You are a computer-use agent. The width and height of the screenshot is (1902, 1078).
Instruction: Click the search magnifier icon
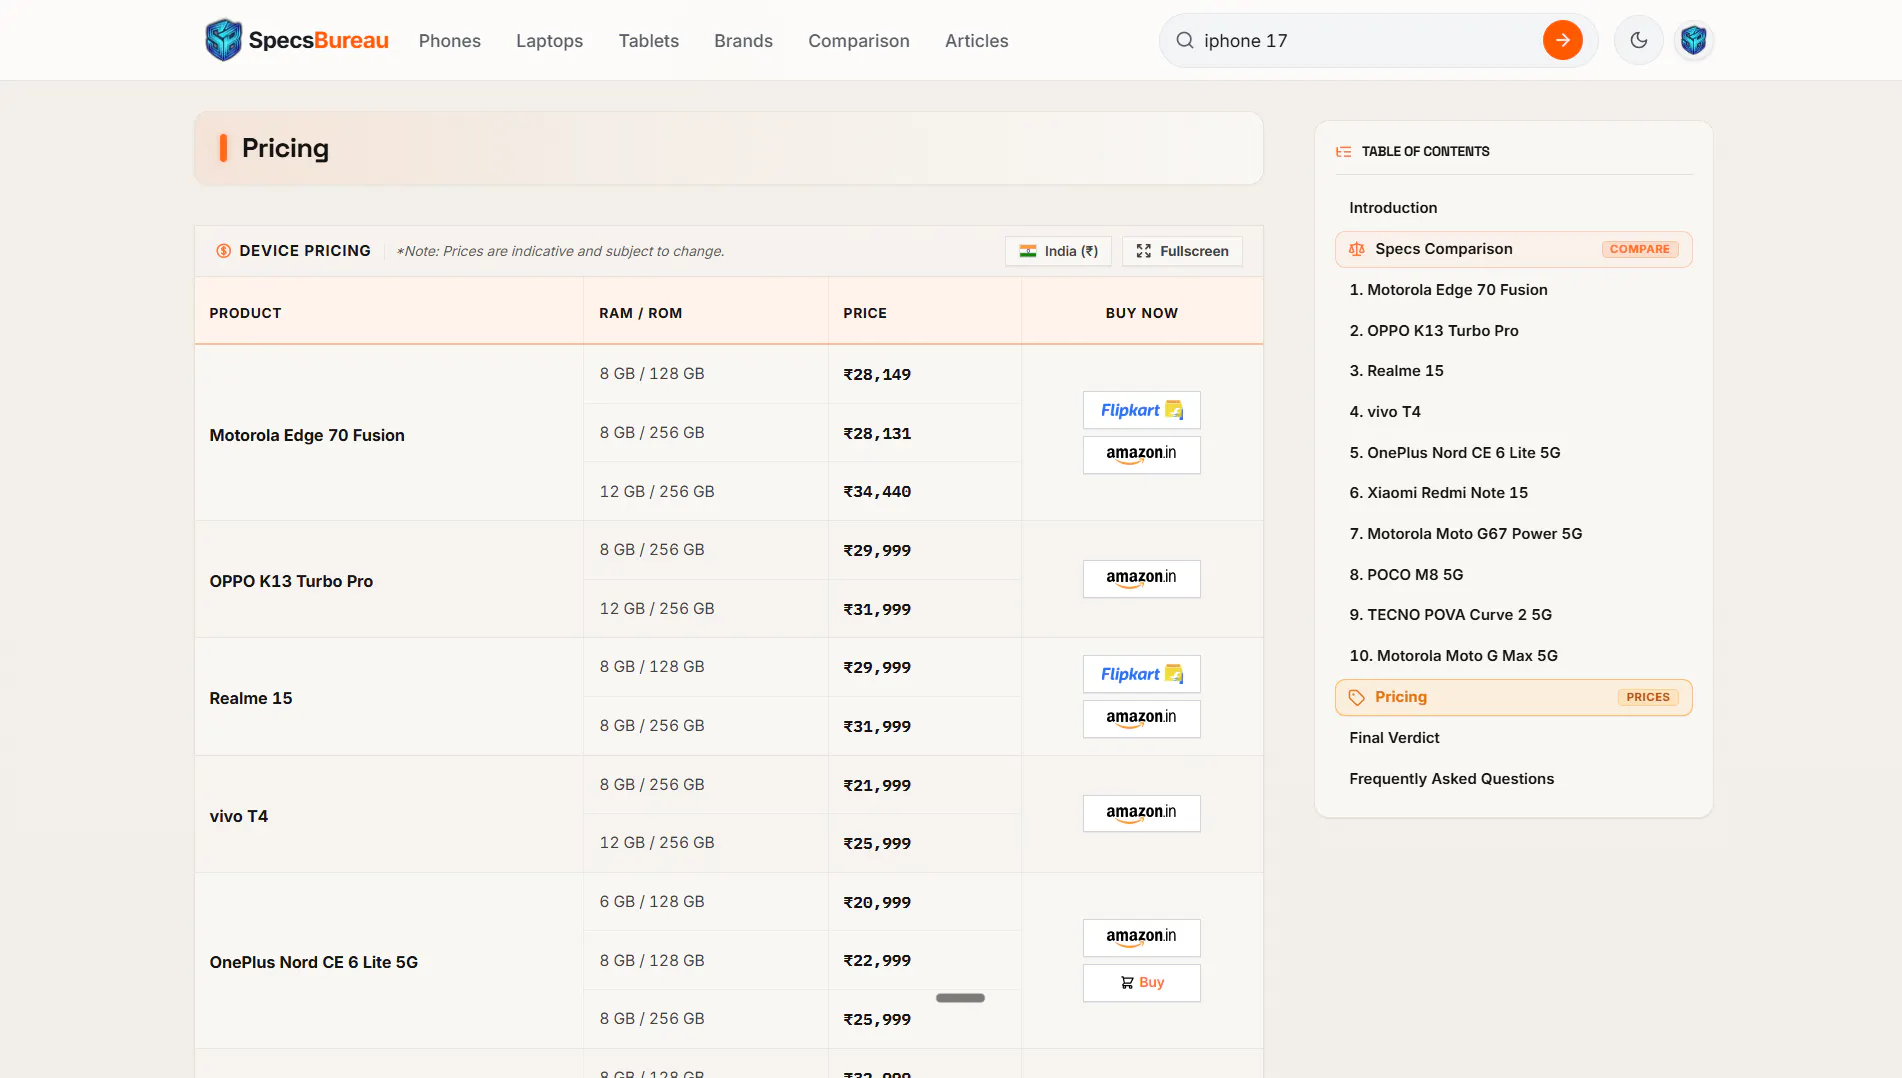1184,40
